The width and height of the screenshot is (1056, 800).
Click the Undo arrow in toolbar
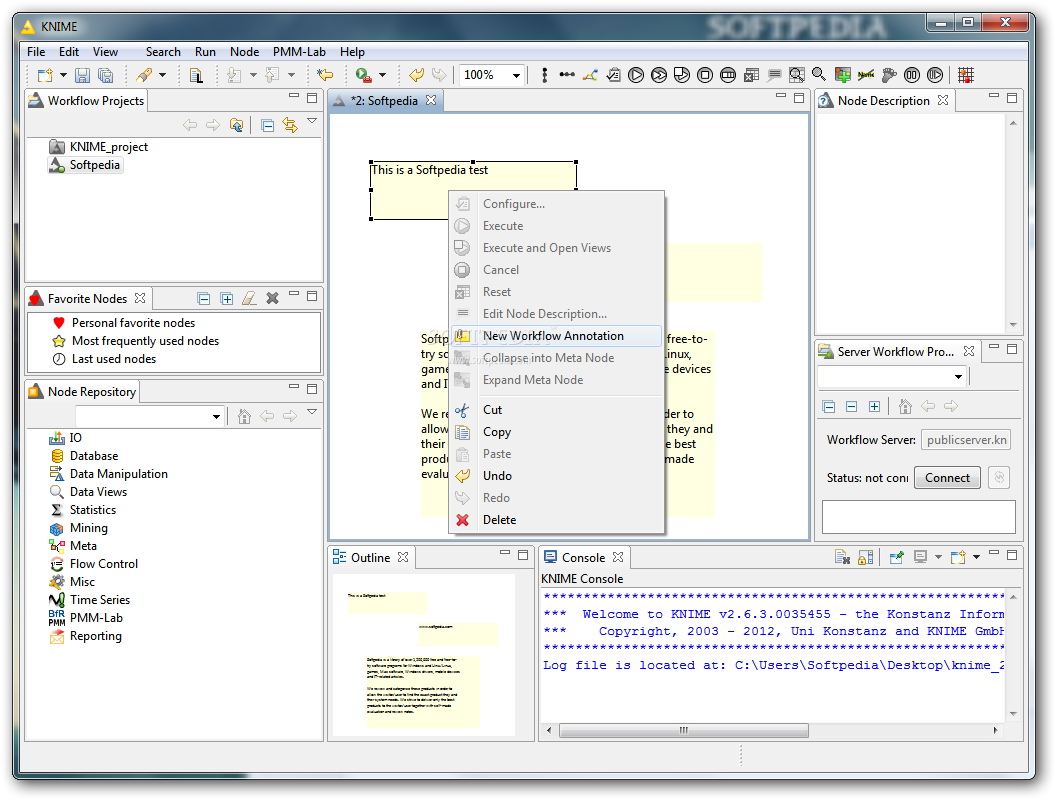pos(417,75)
